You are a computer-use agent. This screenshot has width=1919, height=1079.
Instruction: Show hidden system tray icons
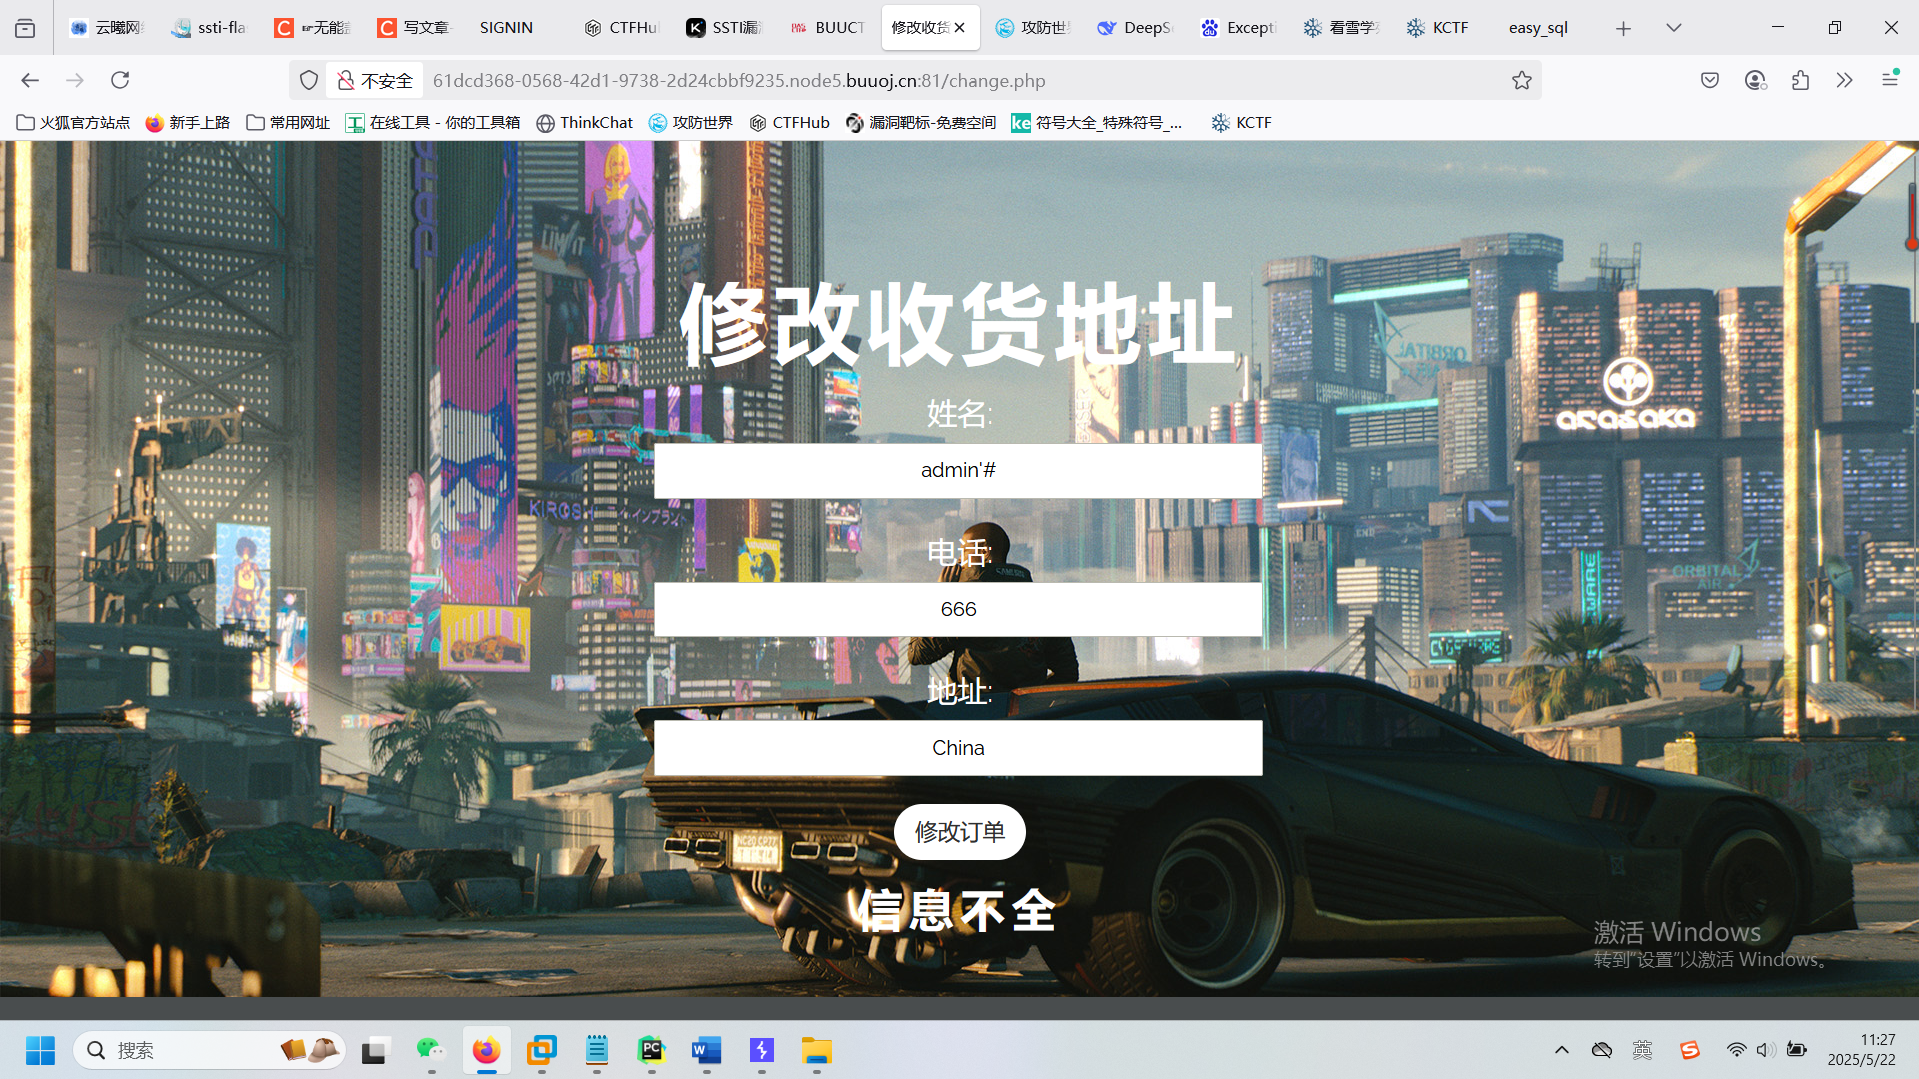[1561, 1050]
